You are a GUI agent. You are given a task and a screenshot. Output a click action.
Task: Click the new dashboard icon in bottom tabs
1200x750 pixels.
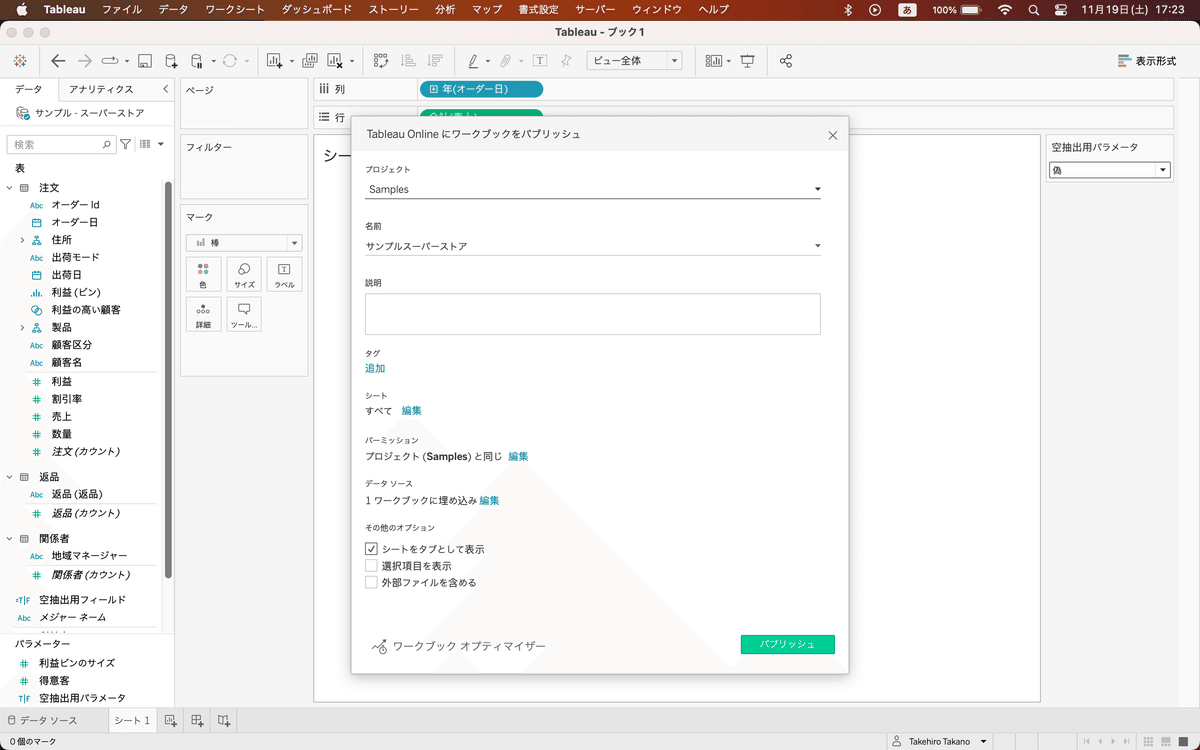click(197, 720)
